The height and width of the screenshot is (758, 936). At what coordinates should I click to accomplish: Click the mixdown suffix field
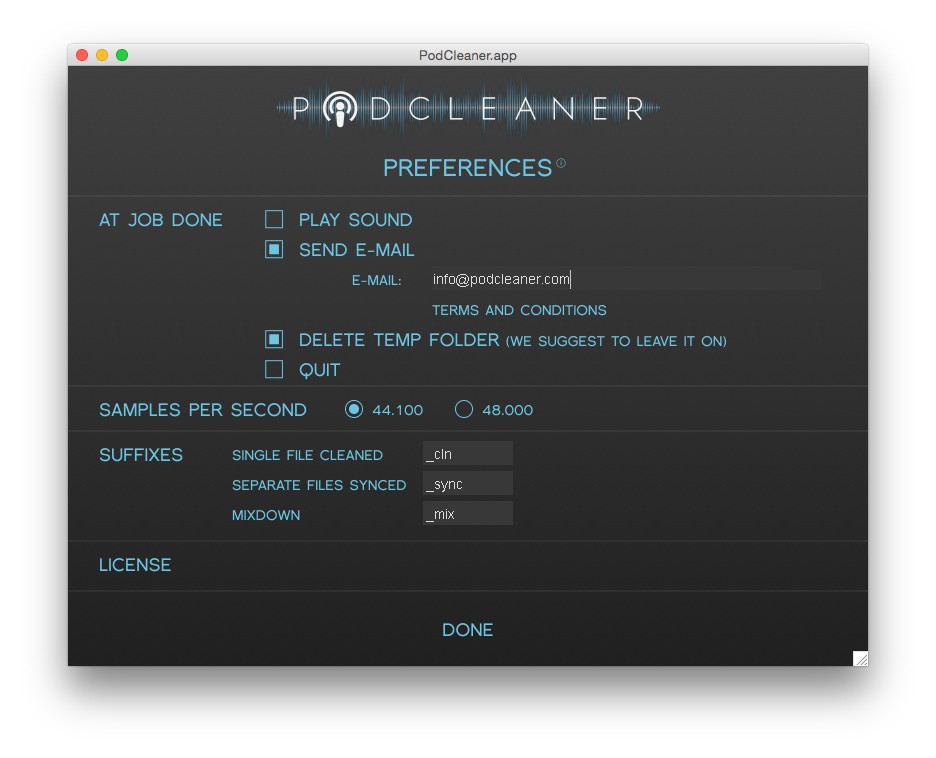click(467, 513)
